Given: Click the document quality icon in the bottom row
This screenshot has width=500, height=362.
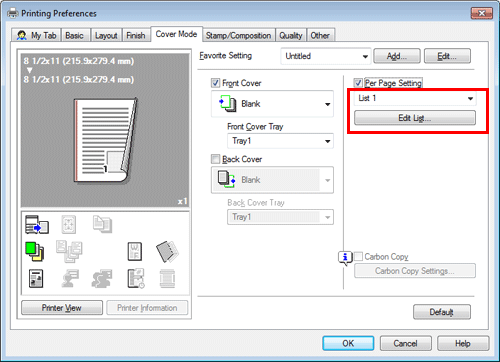Looking at the screenshot, I should pyautogui.click(x=36, y=279).
